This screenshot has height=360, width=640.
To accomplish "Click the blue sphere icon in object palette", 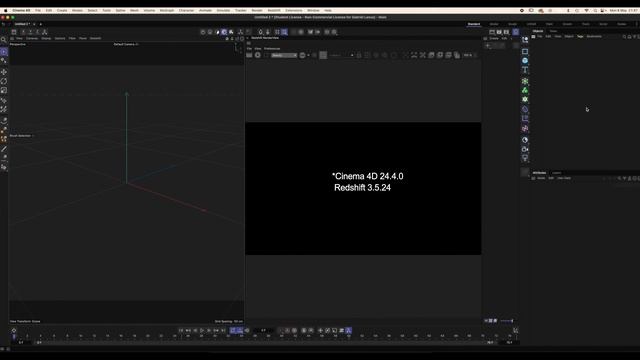I will pyautogui.click(x=525, y=61).
